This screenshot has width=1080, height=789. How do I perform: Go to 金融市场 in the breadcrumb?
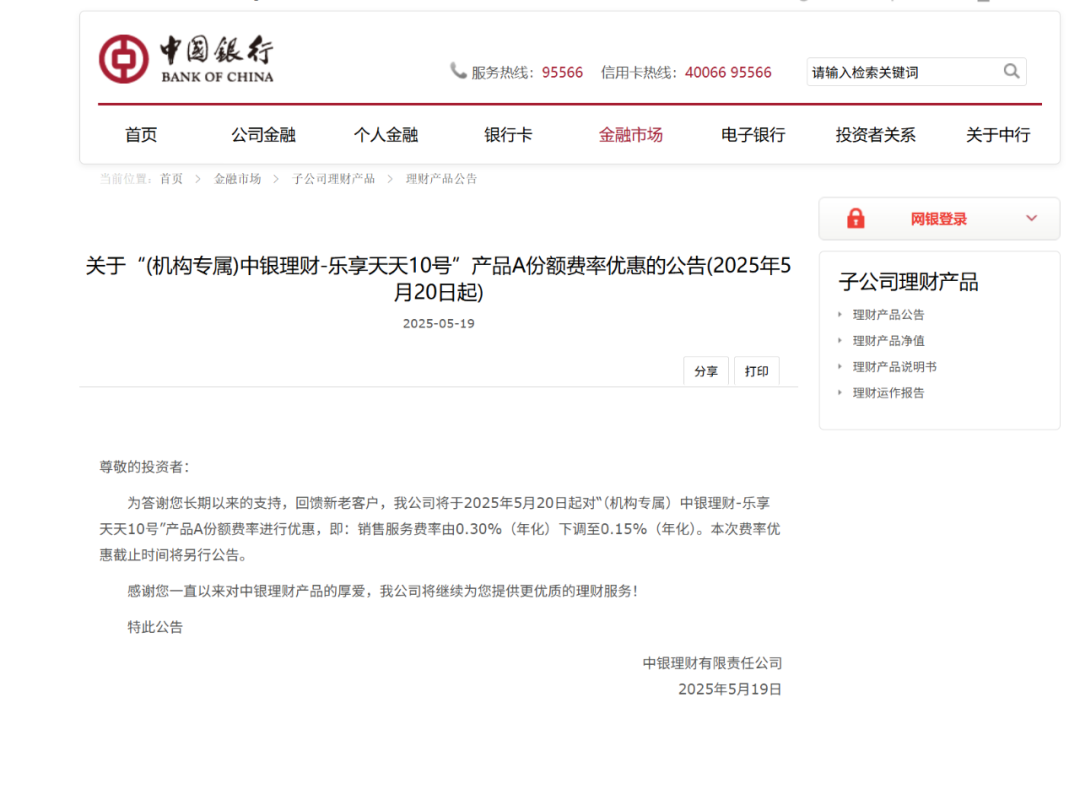pyautogui.click(x=238, y=179)
